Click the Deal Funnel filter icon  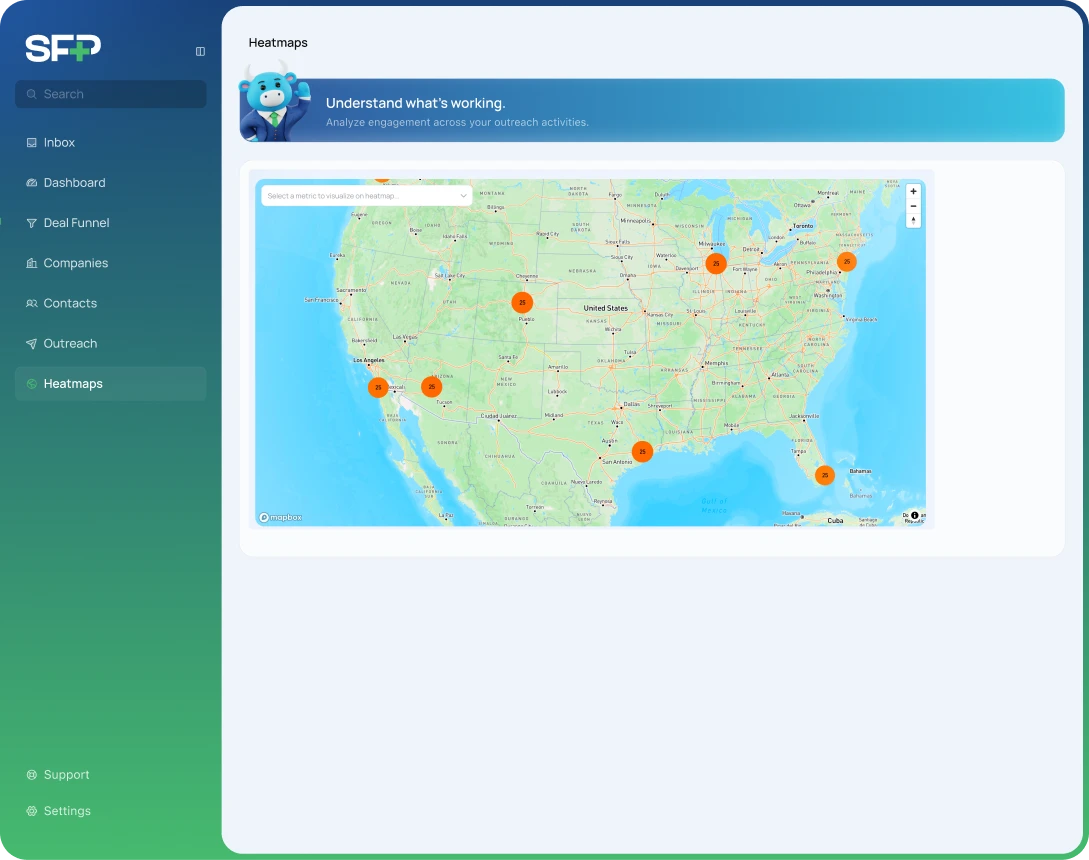click(32, 223)
